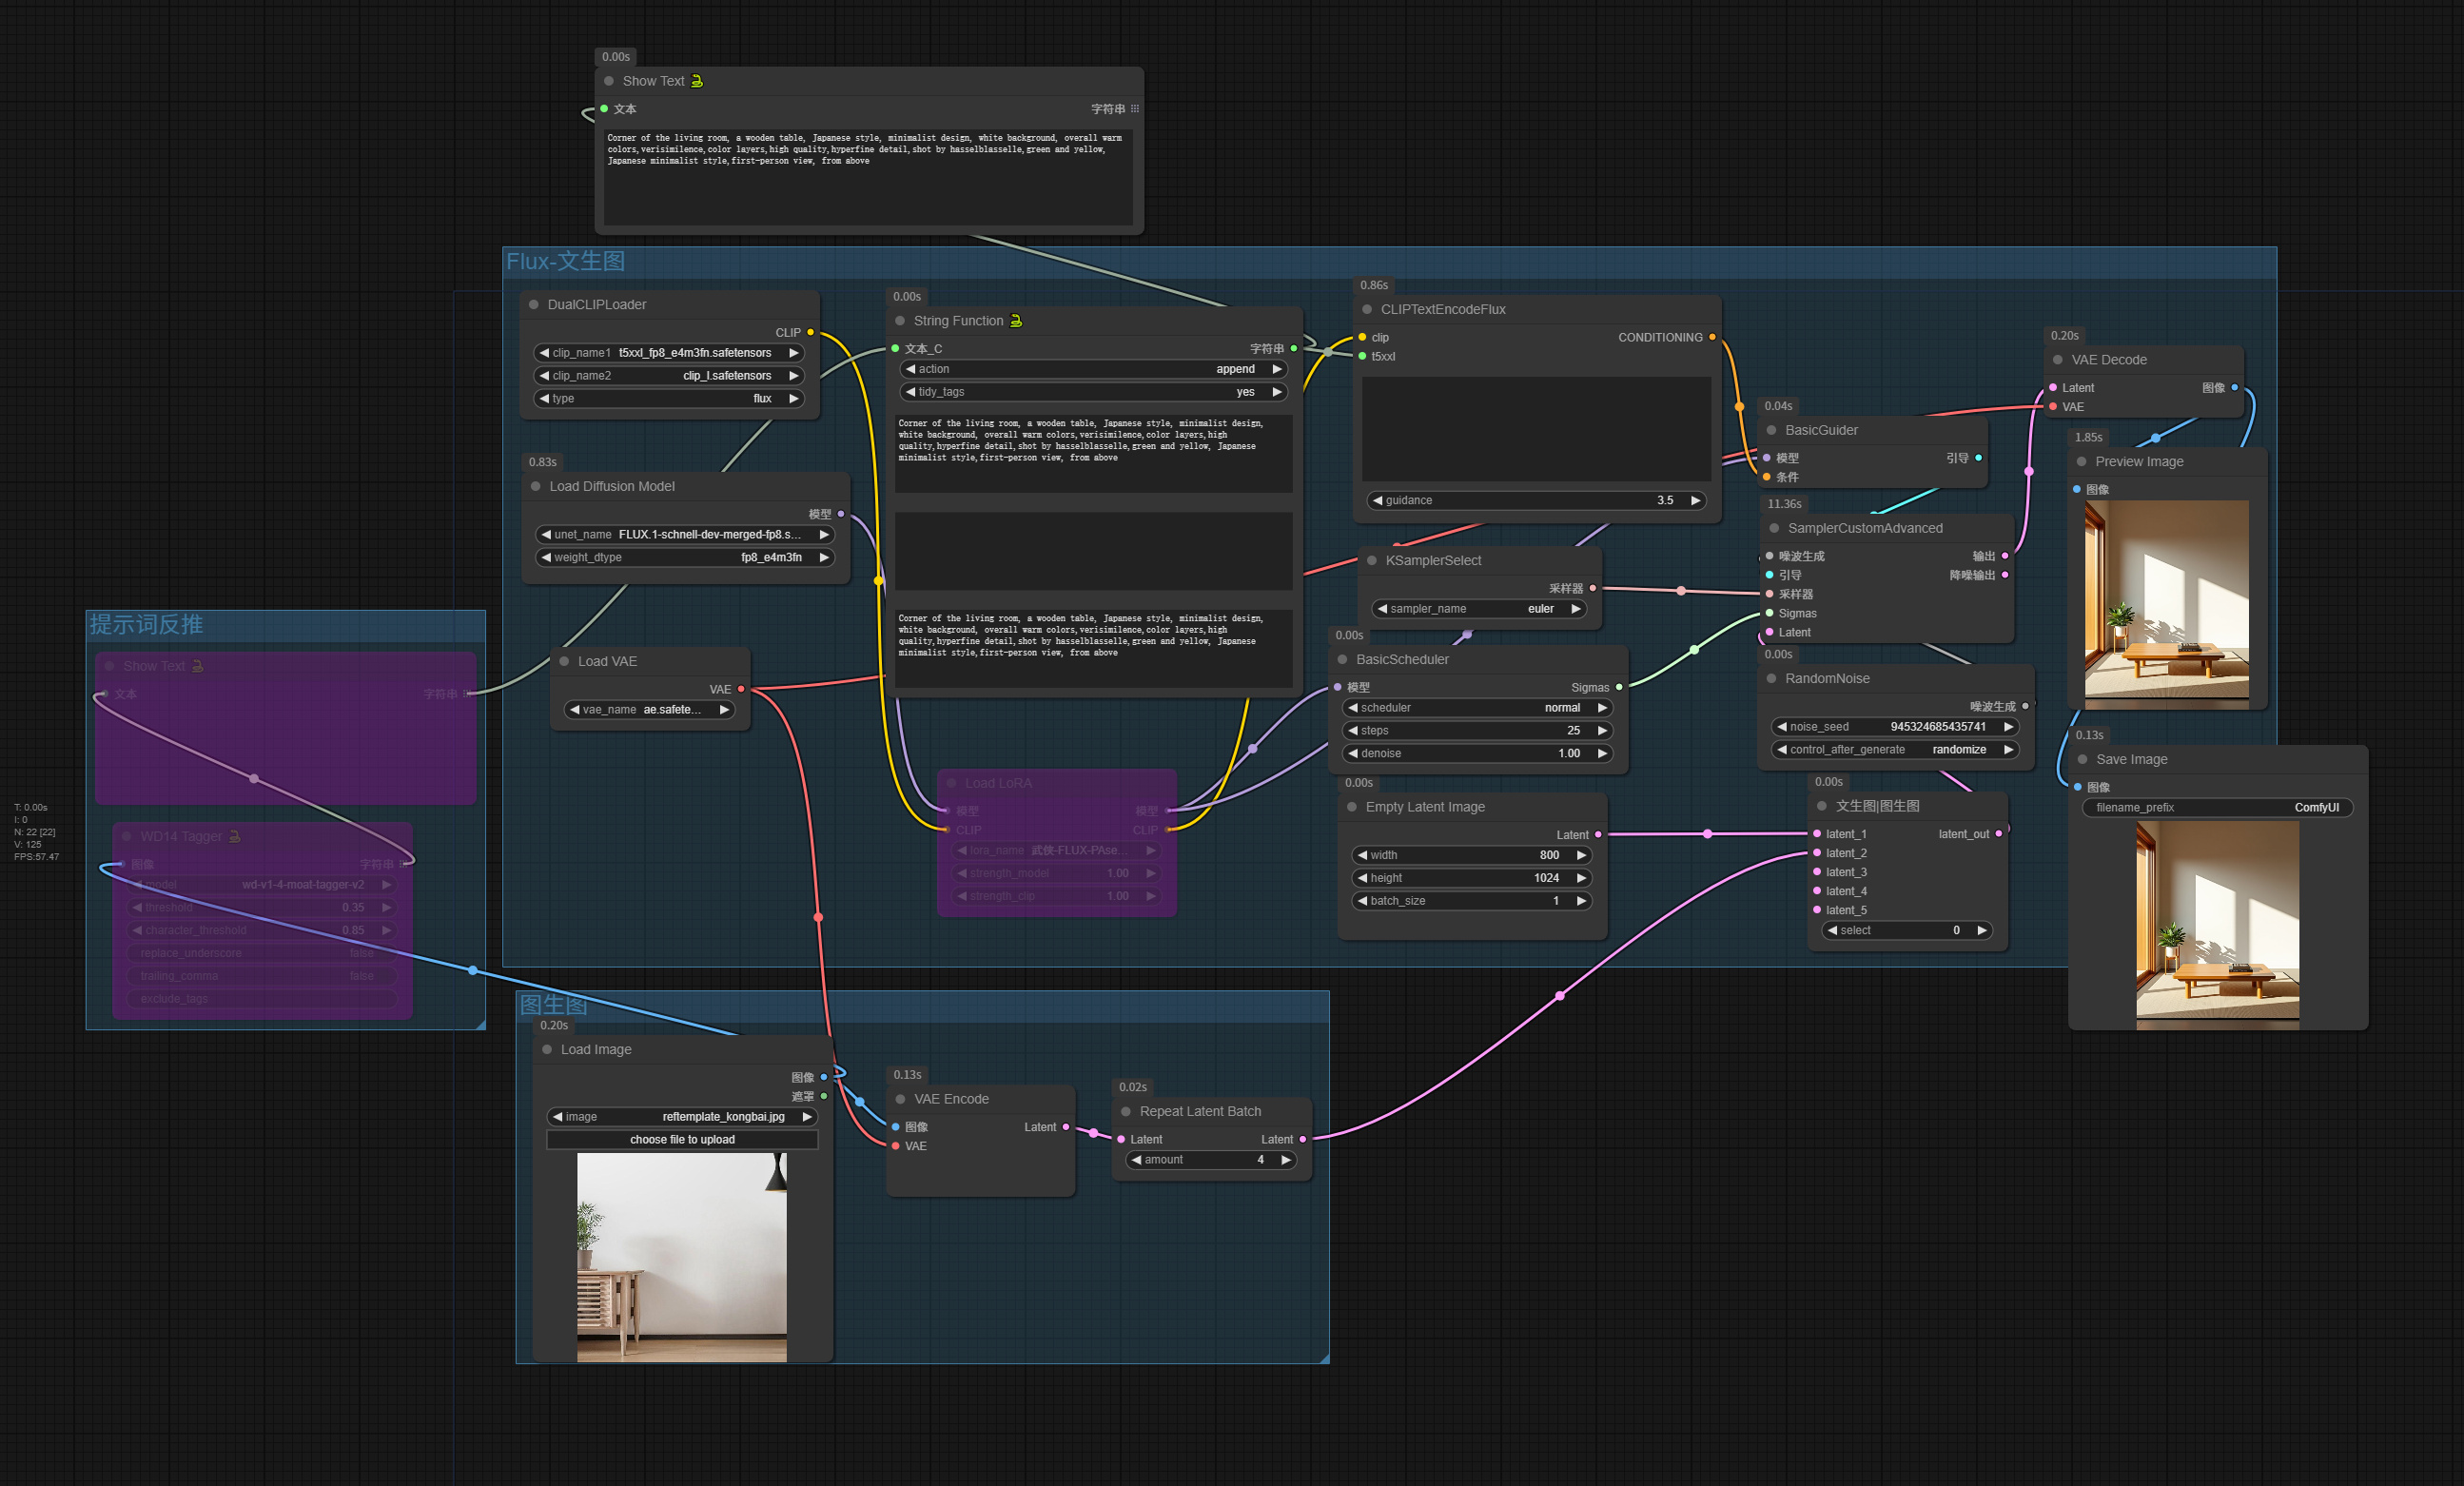Viewport: 2464px width, 1486px height.
Task: Collapse DualCLIPLoader node using its title dot
Action: [x=534, y=304]
